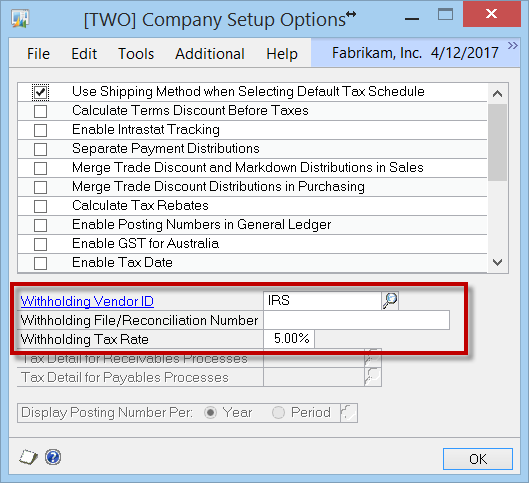Viewport: 529px width, 483px height.
Task: Click the Withholding Vendor ID field showing IRS
Action: (x=323, y=301)
